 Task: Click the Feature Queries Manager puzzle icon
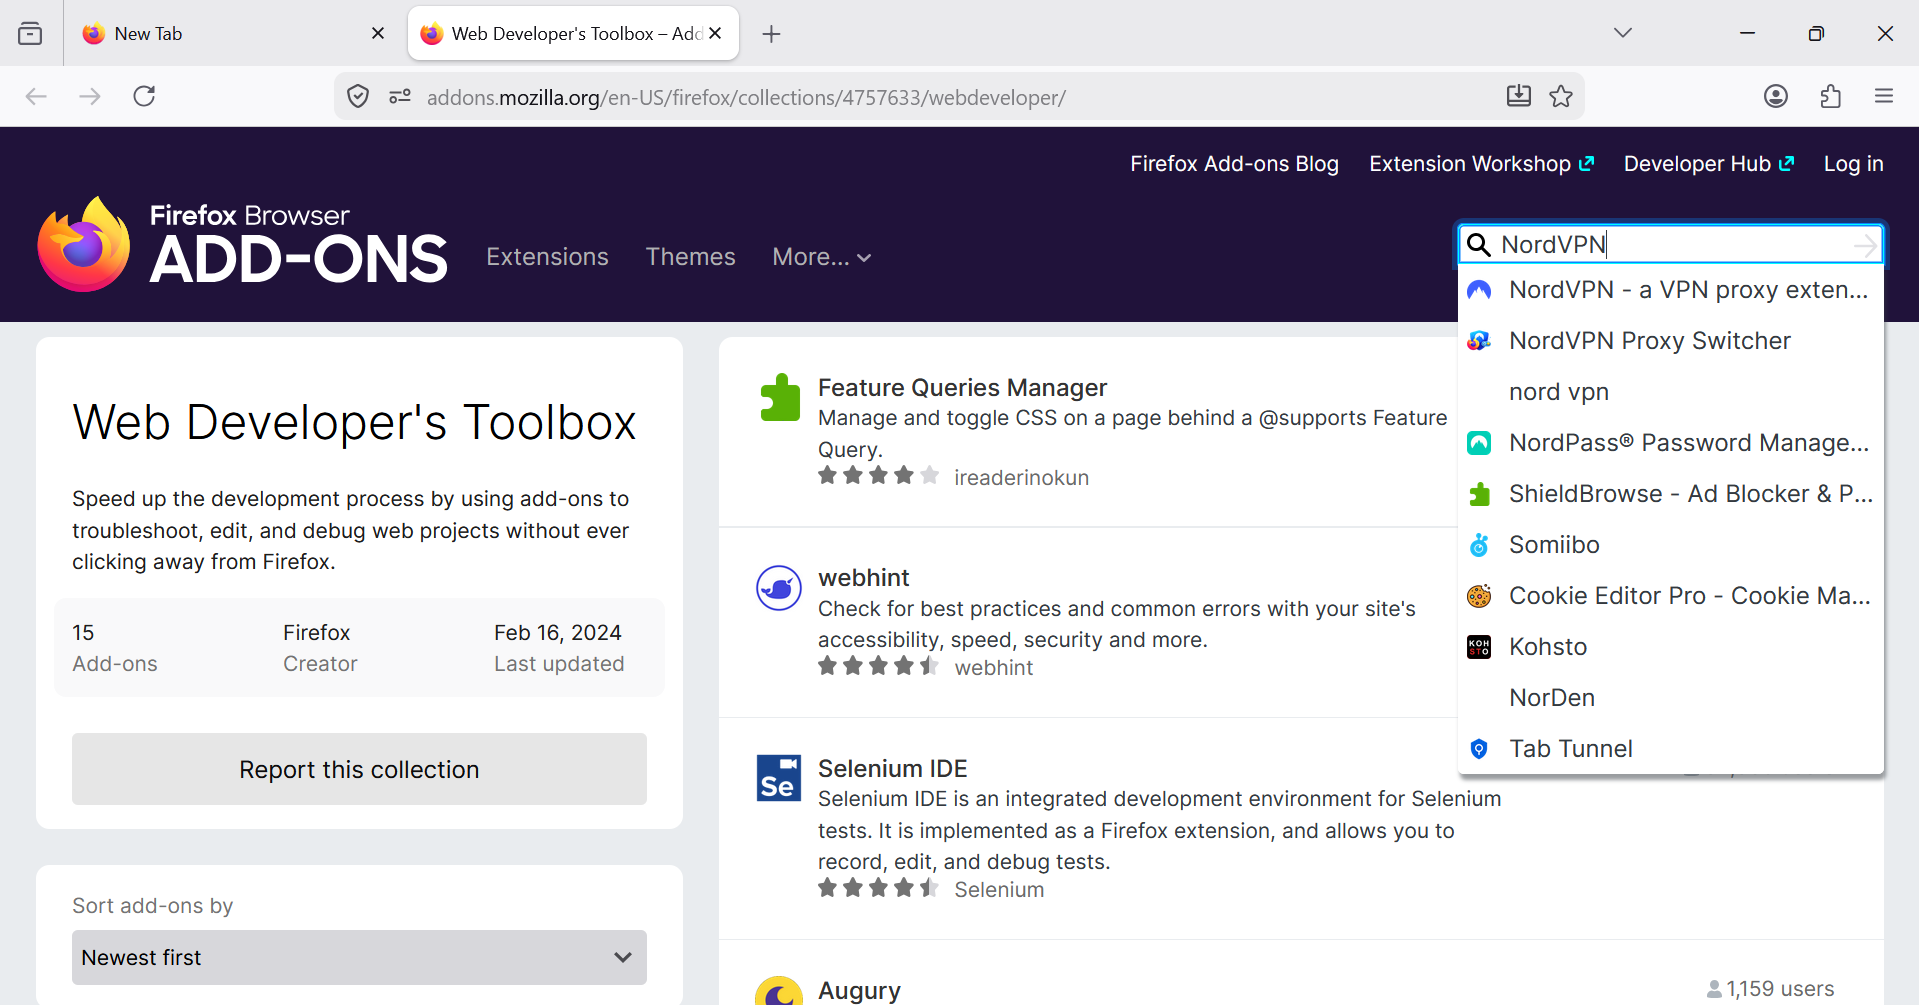point(780,397)
